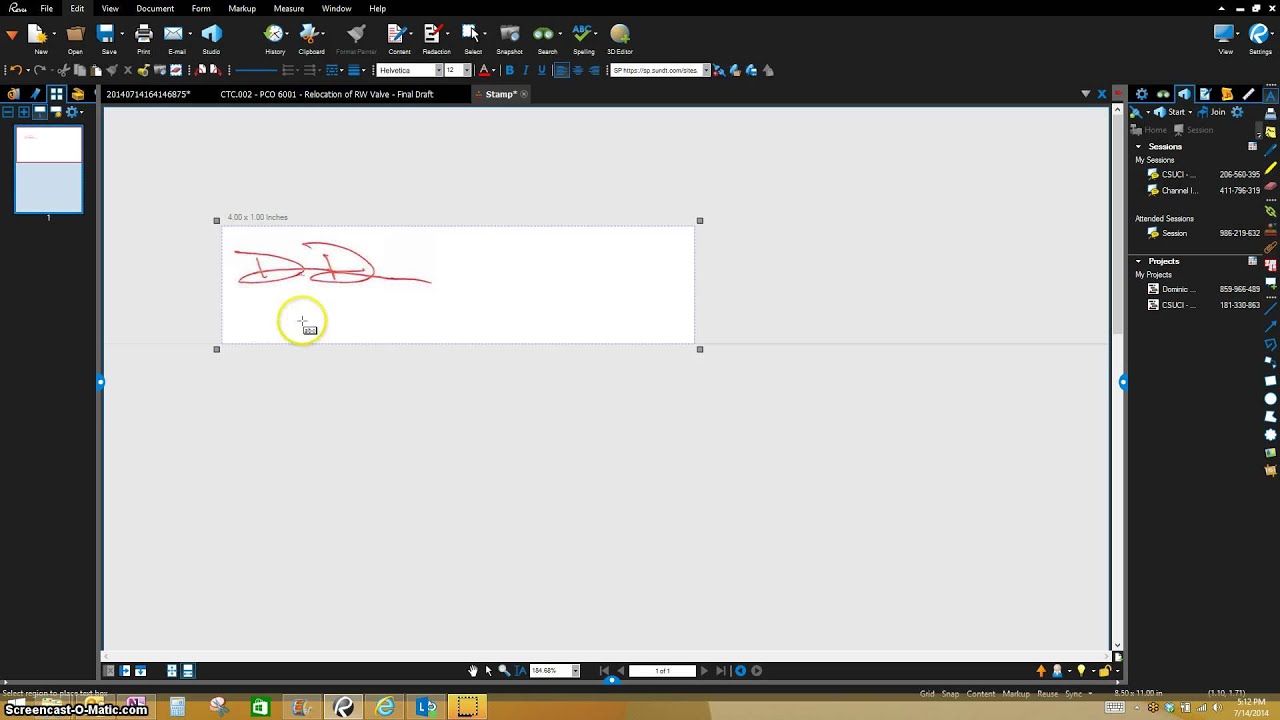Toggle italic text formatting

click(x=525, y=70)
